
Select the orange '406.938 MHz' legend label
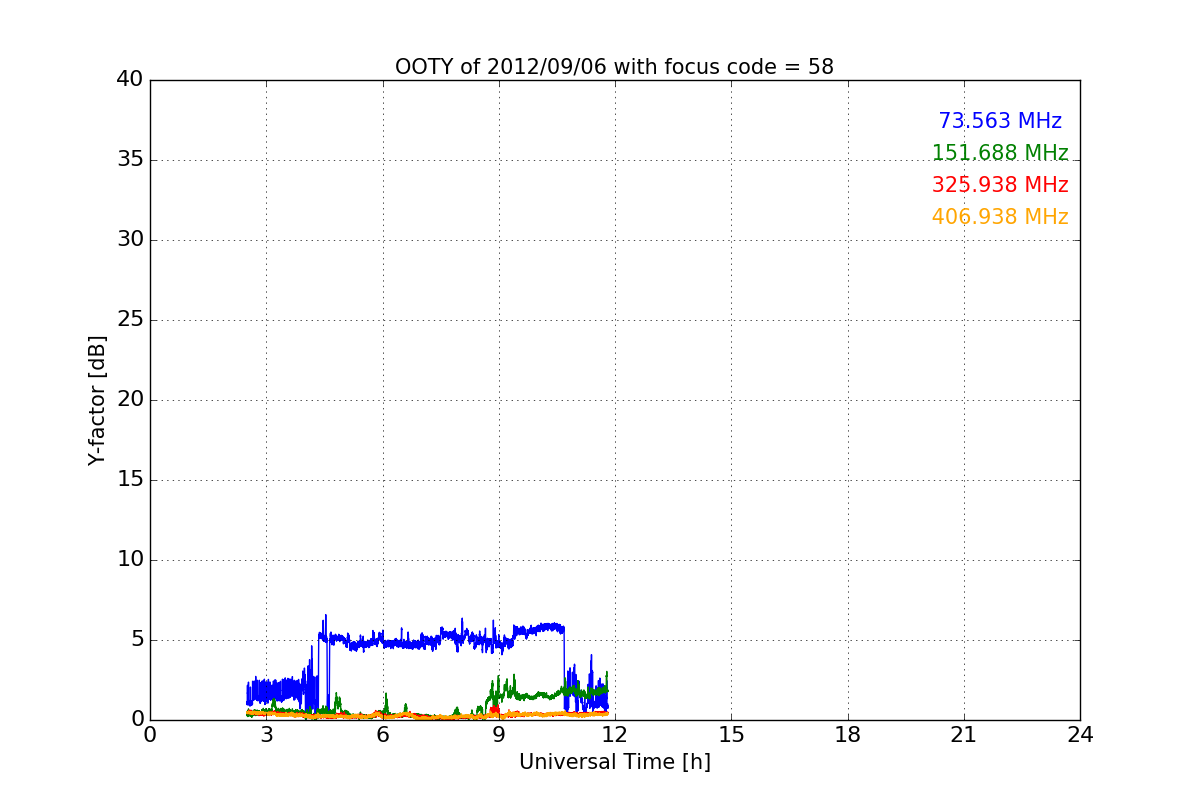(x=1000, y=217)
